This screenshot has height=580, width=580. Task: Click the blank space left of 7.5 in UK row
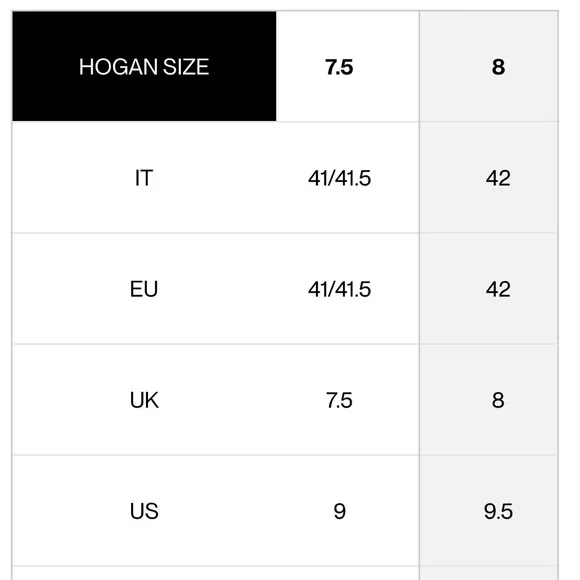pos(300,400)
